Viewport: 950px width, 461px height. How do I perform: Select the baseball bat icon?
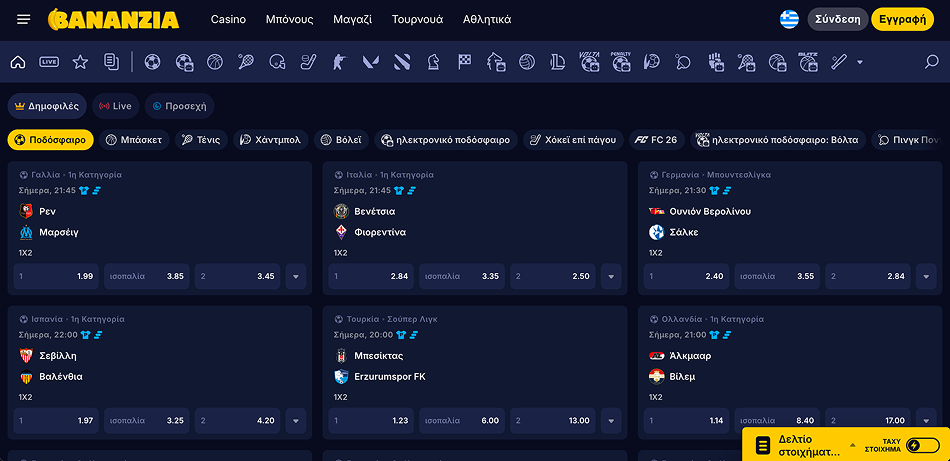(x=839, y=62)
